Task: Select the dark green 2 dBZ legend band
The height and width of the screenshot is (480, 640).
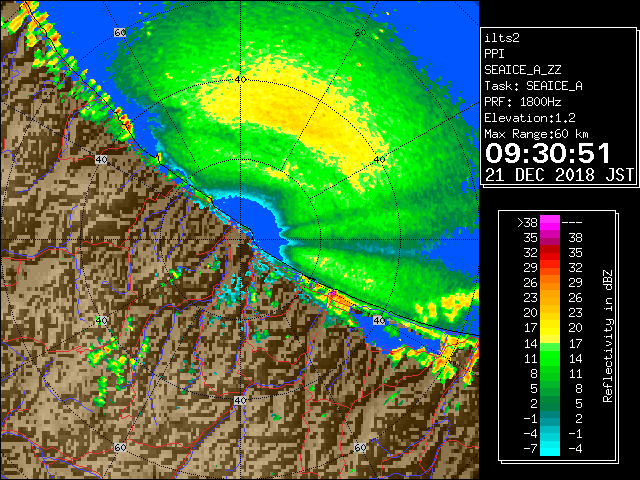Action: click(x=550, y=403)
